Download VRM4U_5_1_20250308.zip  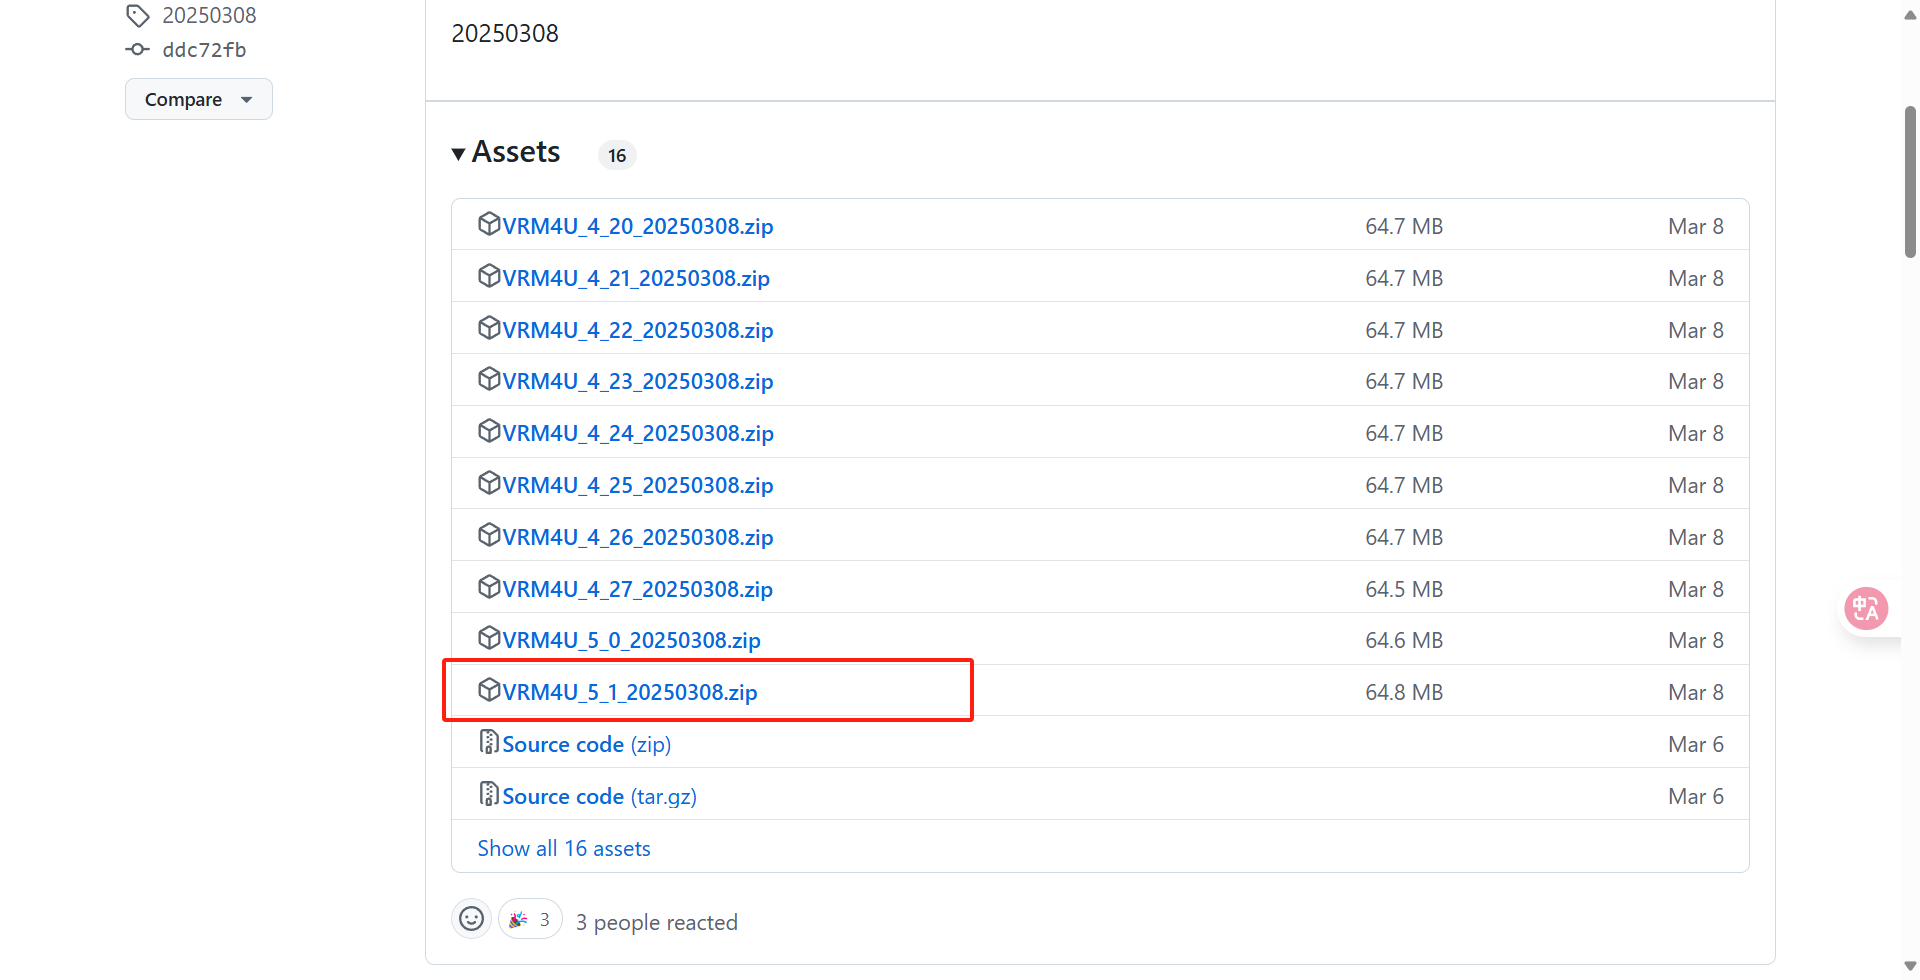tap(629, 693)
